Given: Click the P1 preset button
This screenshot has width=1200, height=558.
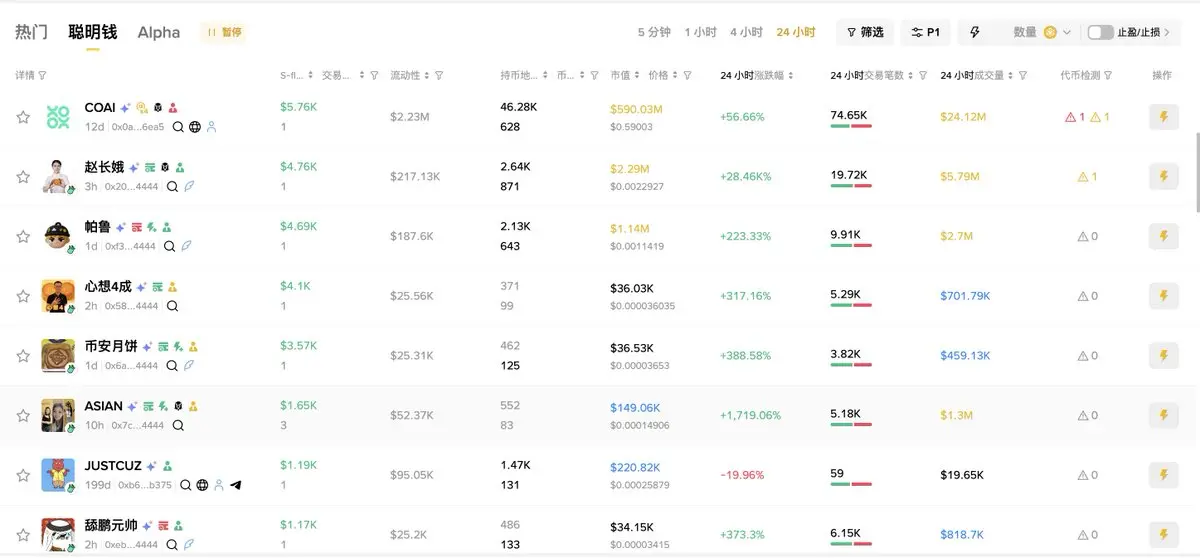Looking at the screenshot, I should [925, 32].
